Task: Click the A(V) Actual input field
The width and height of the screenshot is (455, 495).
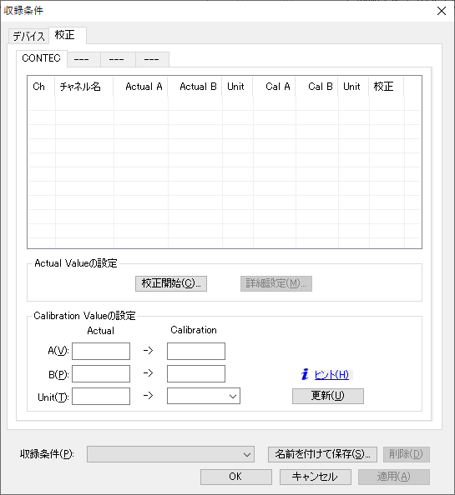Action: [x=101, y=351]
